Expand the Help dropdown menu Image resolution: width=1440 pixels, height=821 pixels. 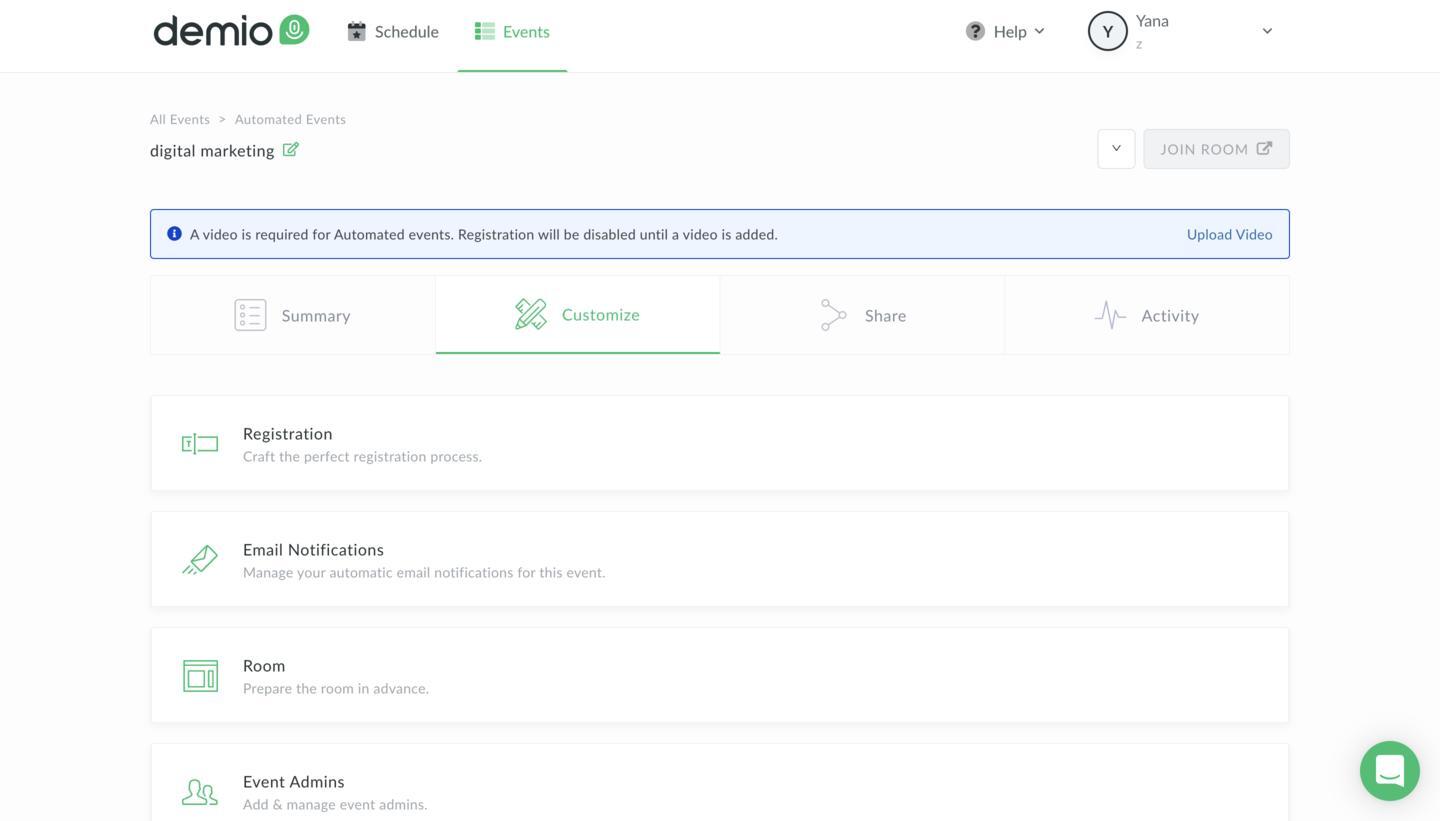click(x=1005, y=32)
